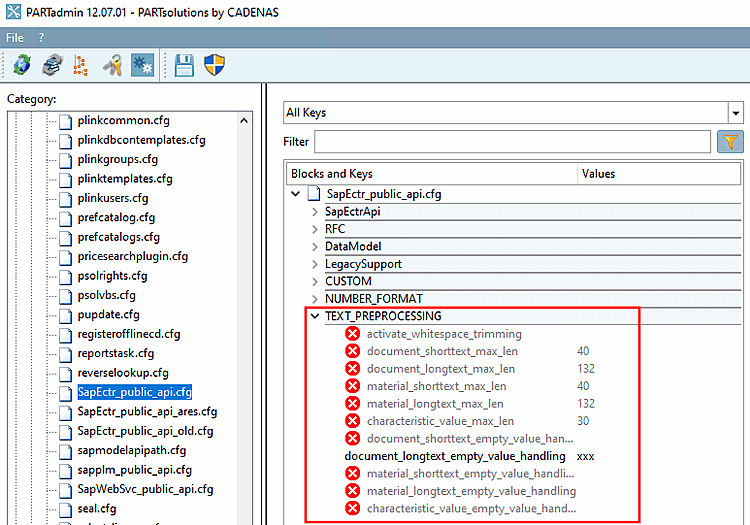This screenshot has height=525, width=750.
Task: Click red X icon beside characteristic_value_empty_value_hand...
Action: [x=353, y=508]
